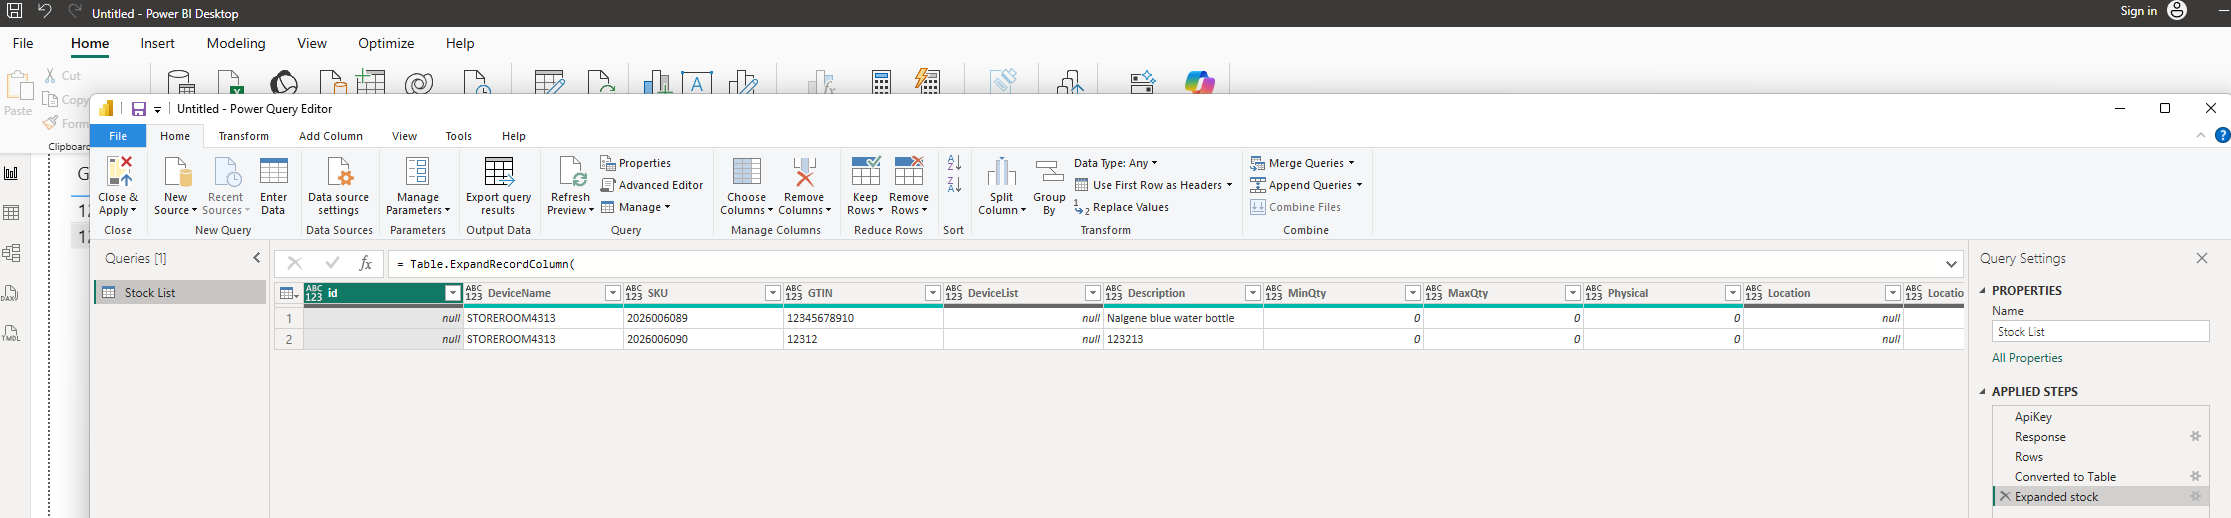The width and height of the screenshot is (2231, 518).
Task: Click Split Column icon
Action: tap(1001, 172)
